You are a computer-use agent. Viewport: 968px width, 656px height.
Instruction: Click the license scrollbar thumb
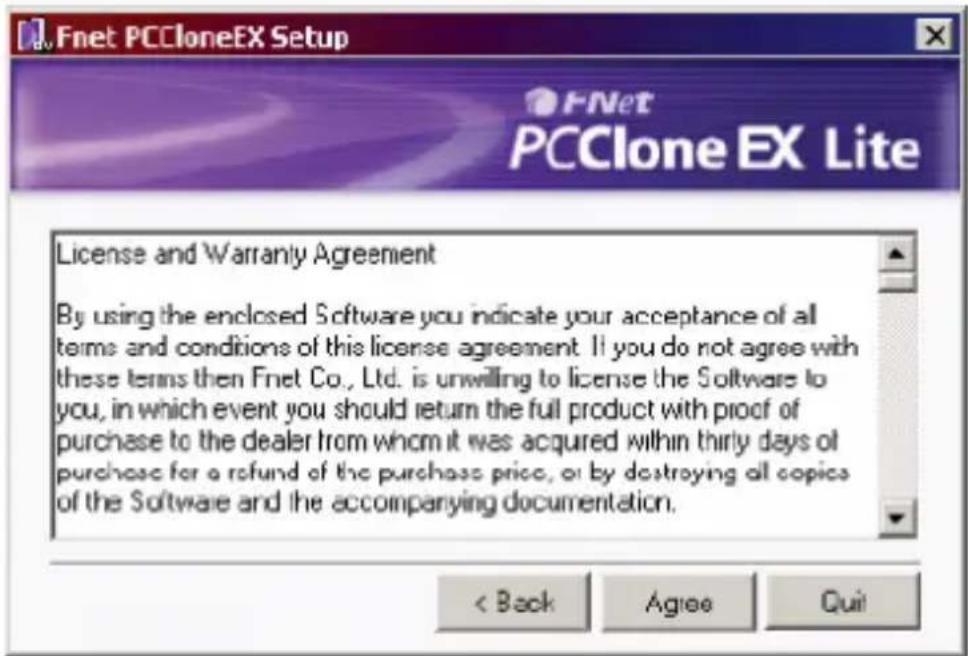pyautogui.click(x=897, y=281)
